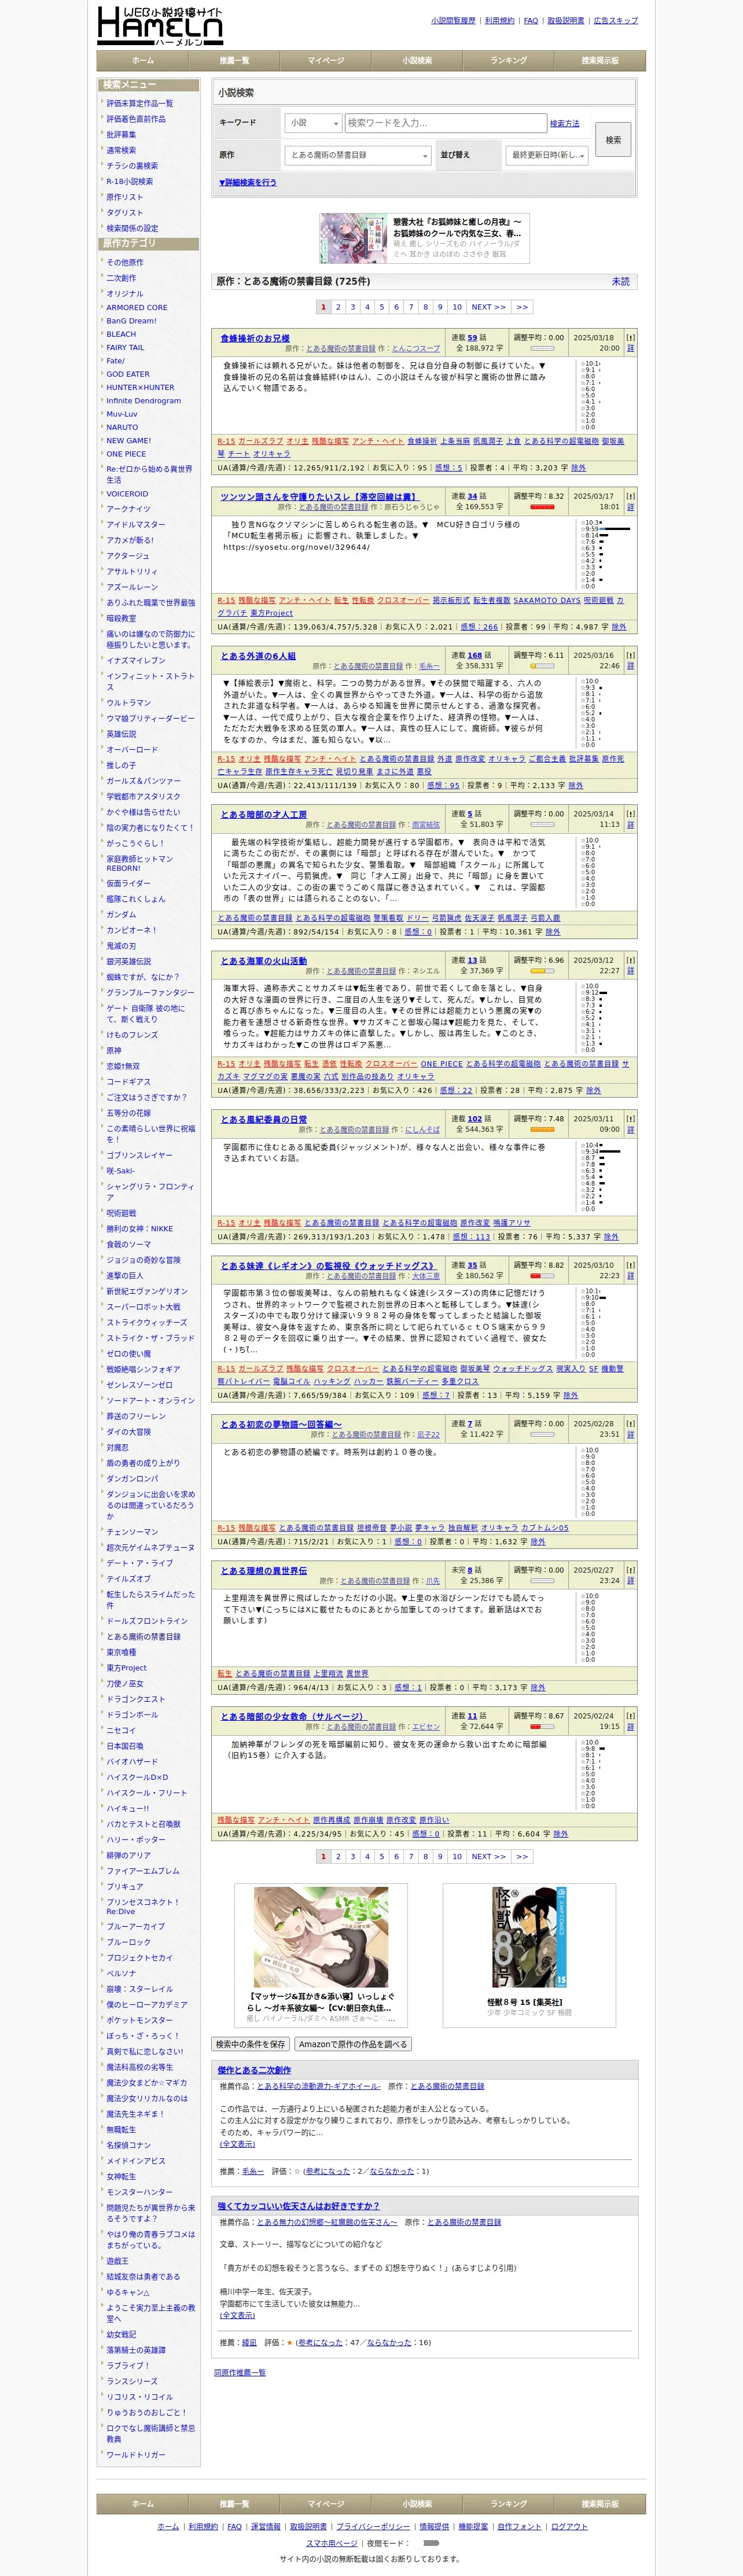Open R-18小説検索 in search menu
The width and height of the screenshot is (743, 2576).
click(x=130, y=181)
